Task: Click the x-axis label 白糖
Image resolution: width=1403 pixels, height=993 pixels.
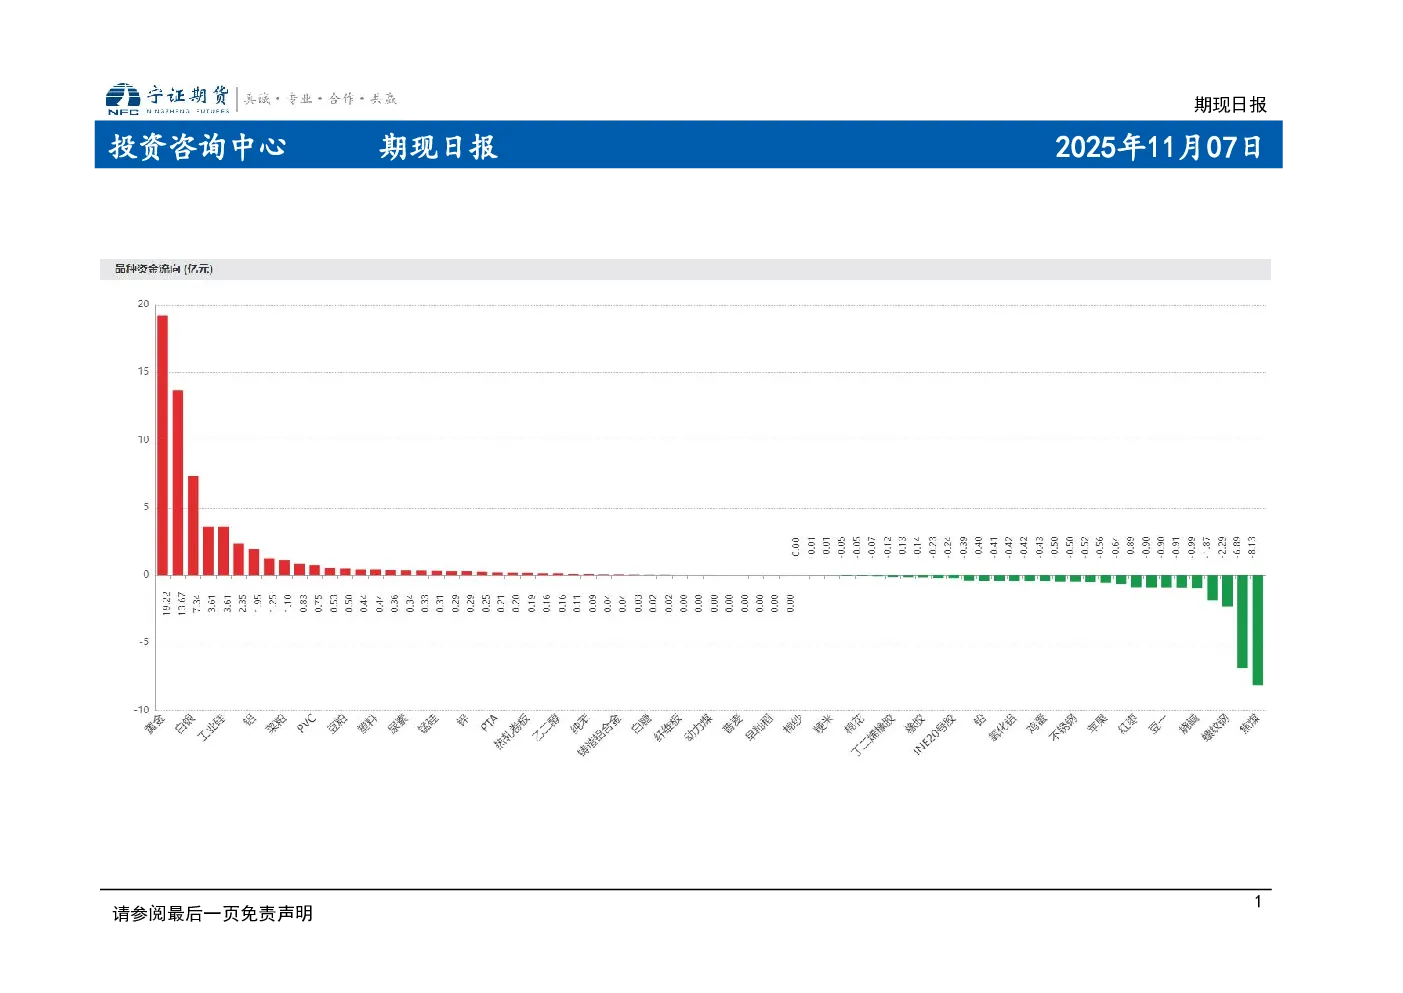Action: pyautogui.click(x=641, y=725)
